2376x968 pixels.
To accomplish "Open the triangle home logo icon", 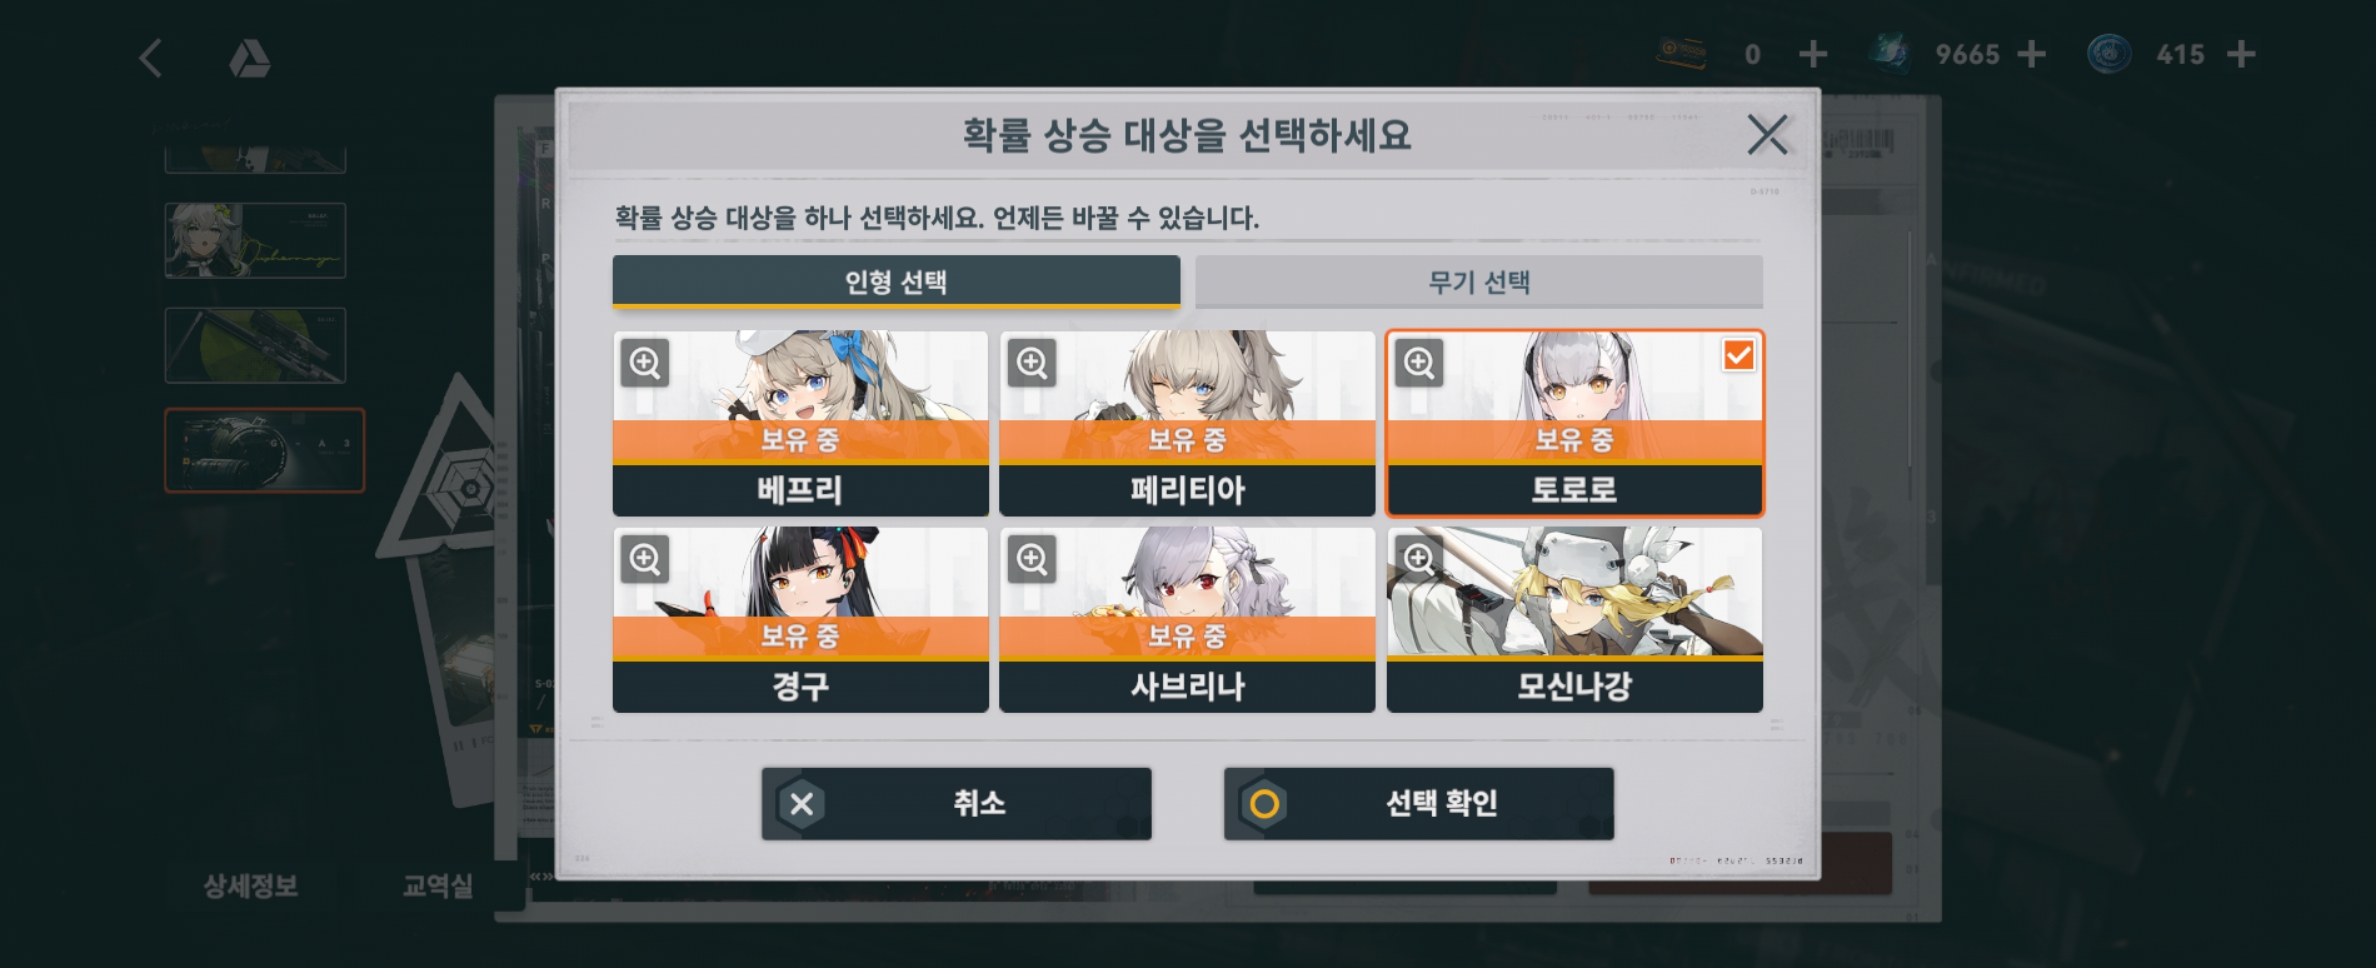I will click(x=249, y=59).
